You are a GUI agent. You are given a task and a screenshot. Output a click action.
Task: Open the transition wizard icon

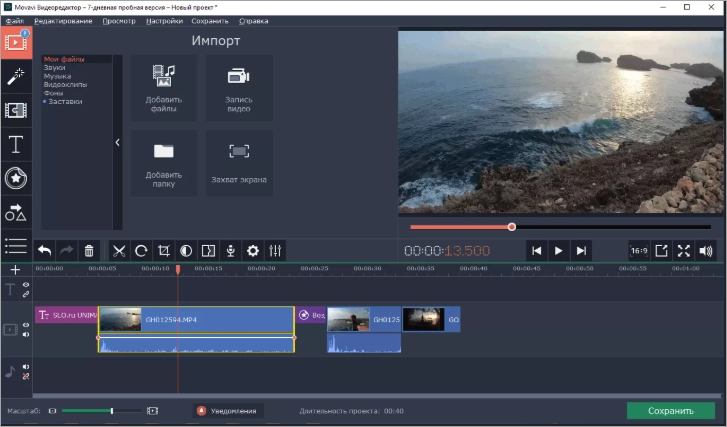(x=208, y=251)
